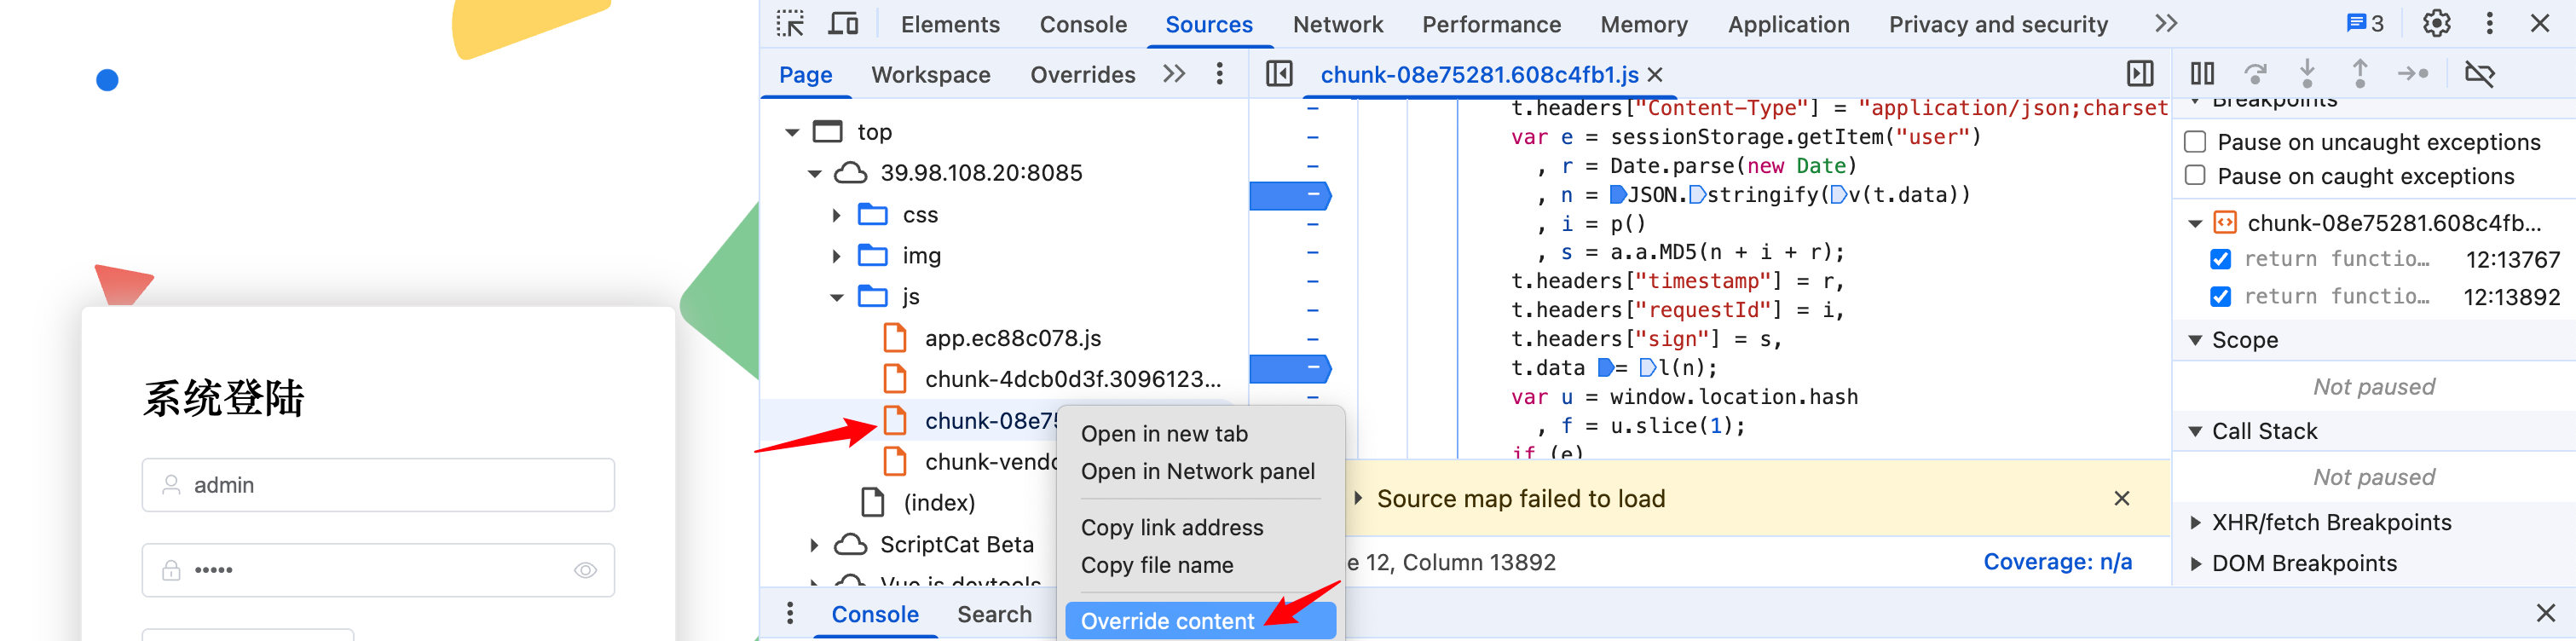2576x641 pixels.
Task: Enable Pause on caught exceptions
Action: click(x=2196, y=176)
